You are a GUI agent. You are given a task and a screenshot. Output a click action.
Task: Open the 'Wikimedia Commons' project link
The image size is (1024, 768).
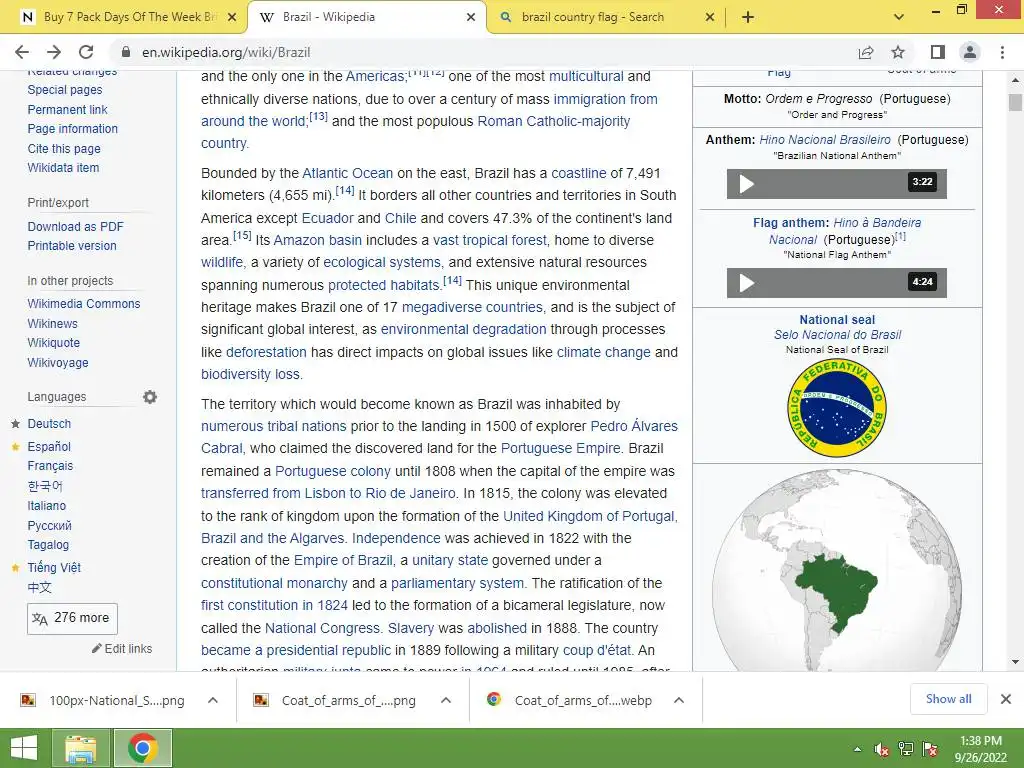point(84,304)
